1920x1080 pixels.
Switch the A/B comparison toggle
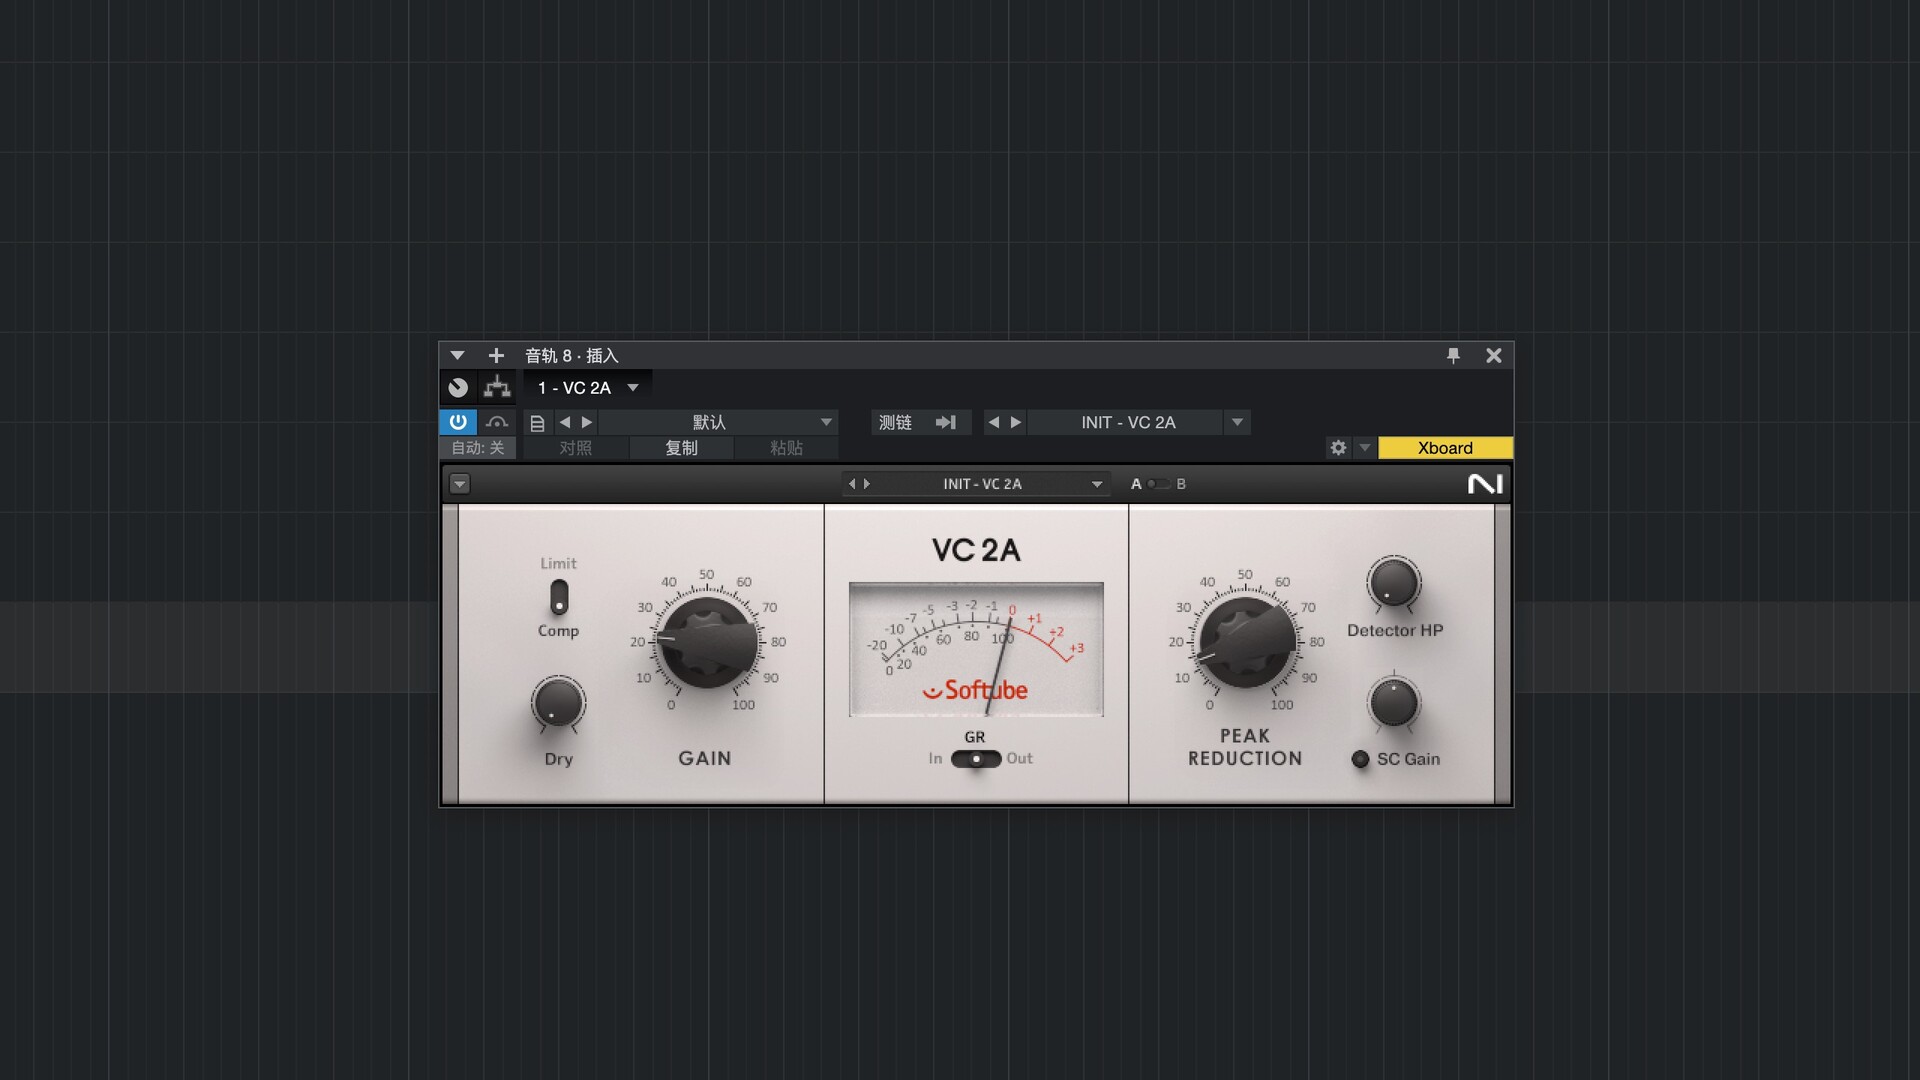tap(1158, 484)
